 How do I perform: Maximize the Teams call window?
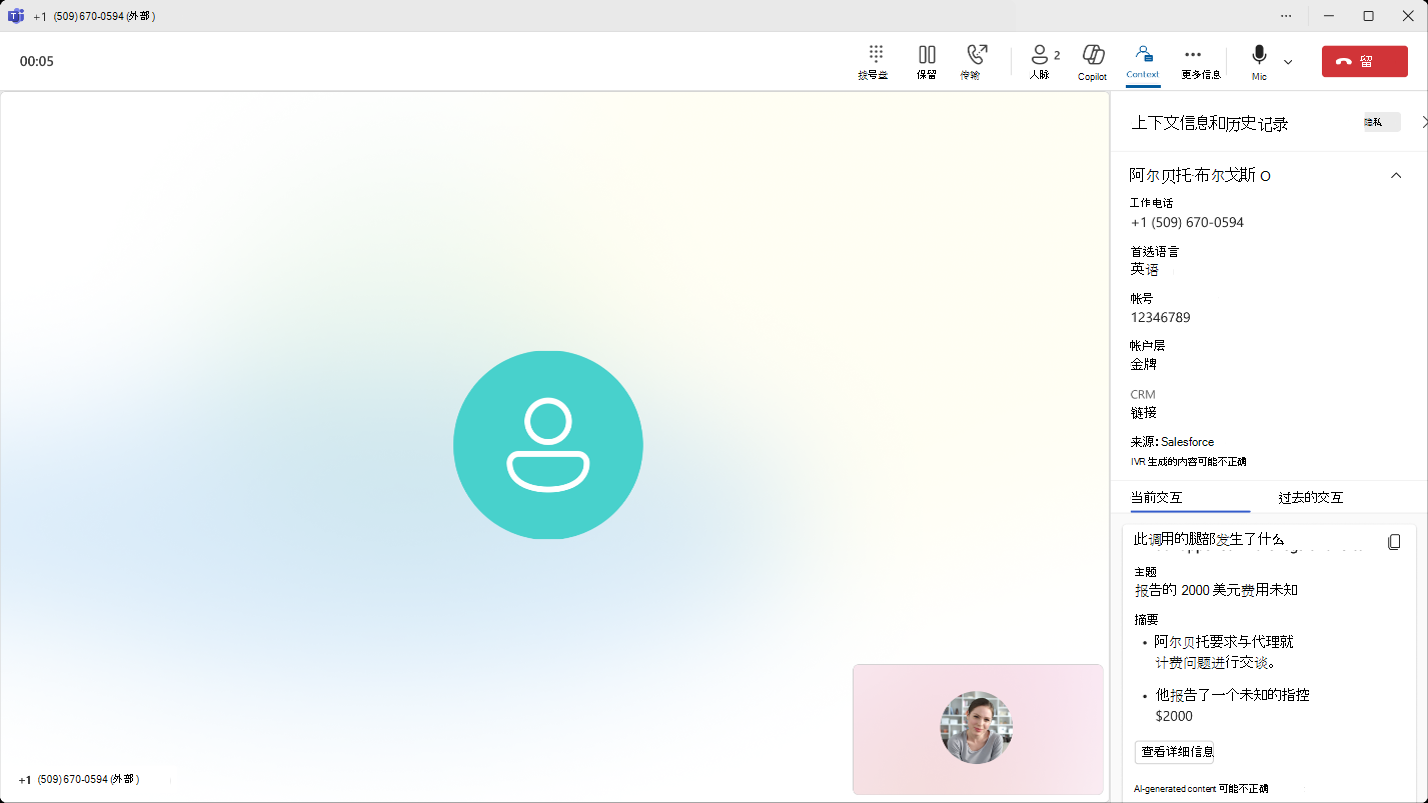[1369, 16]
